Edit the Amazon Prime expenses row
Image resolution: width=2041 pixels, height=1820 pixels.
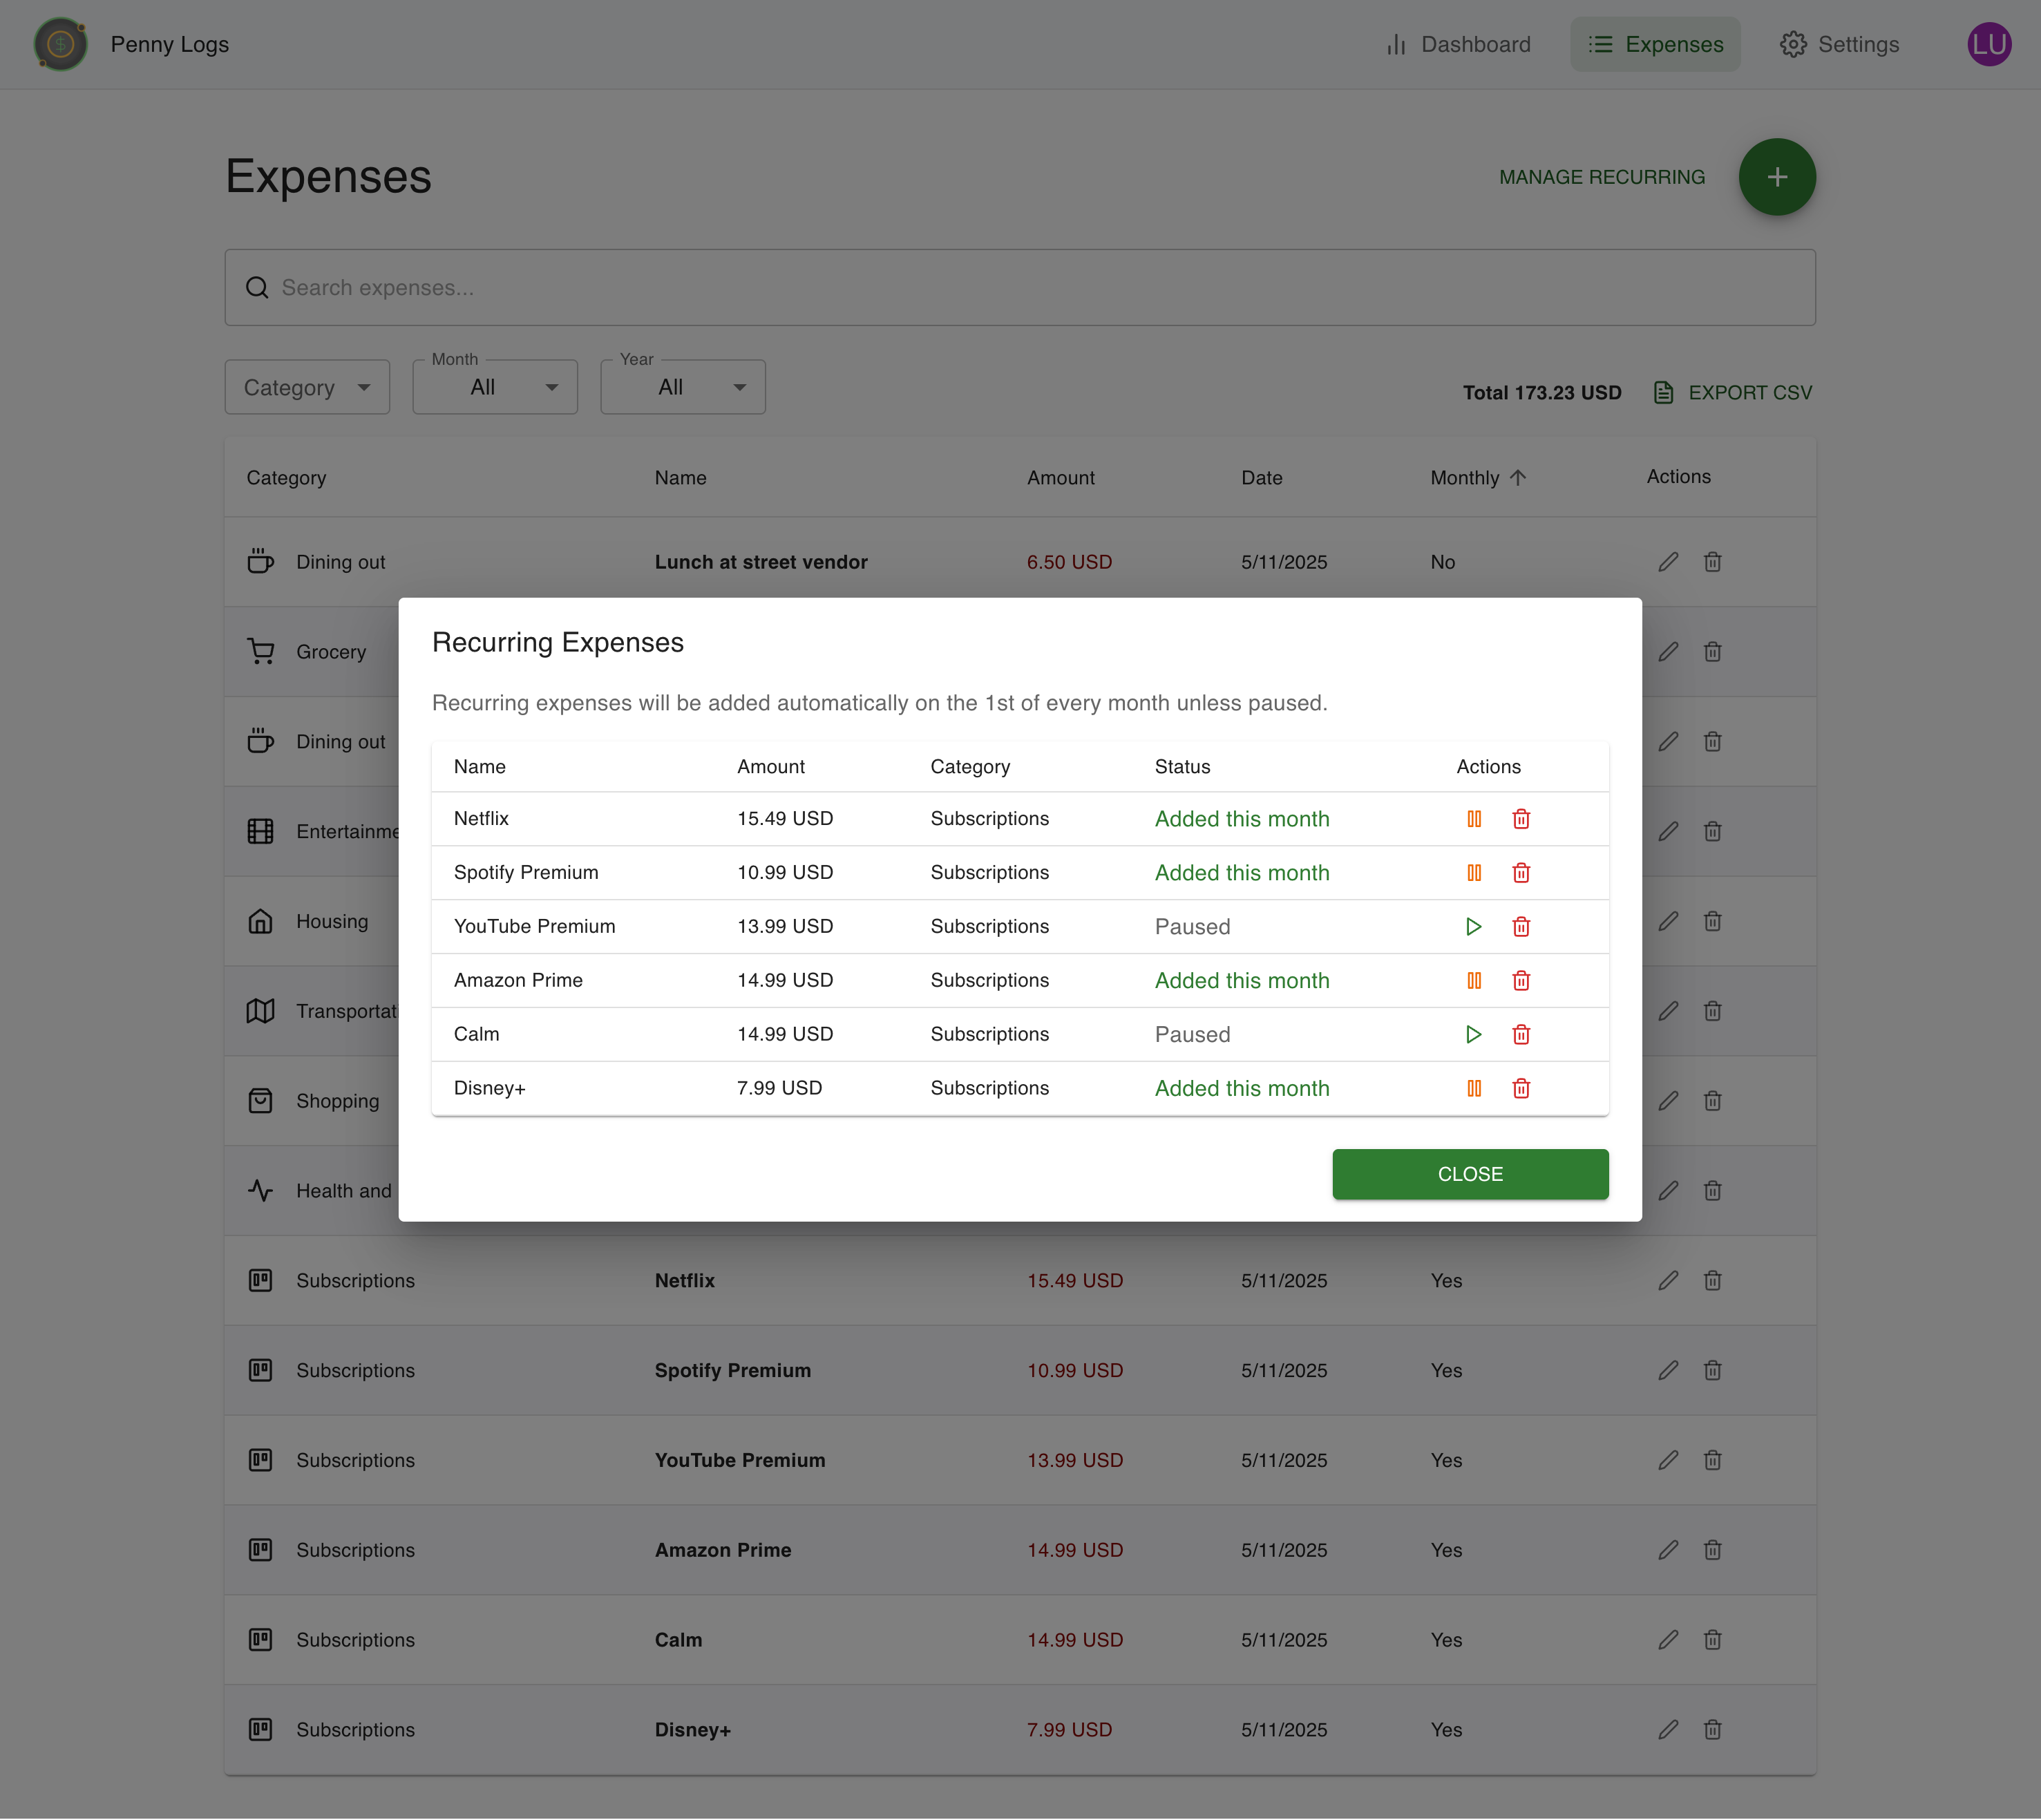point(1668,1550)
